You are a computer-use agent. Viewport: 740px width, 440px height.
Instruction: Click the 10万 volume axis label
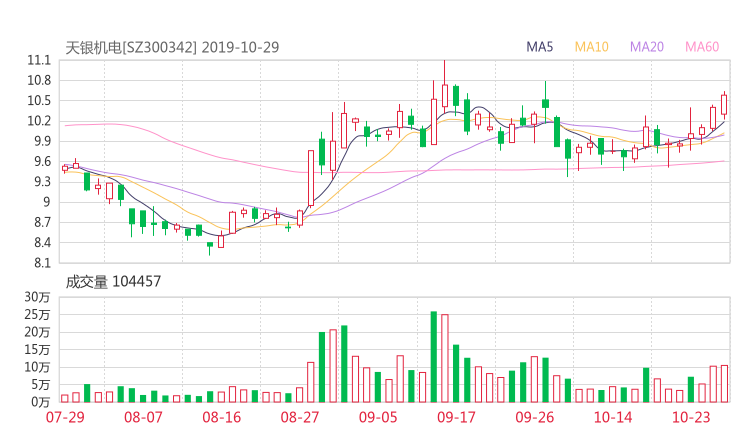click(x=37, y=367)
